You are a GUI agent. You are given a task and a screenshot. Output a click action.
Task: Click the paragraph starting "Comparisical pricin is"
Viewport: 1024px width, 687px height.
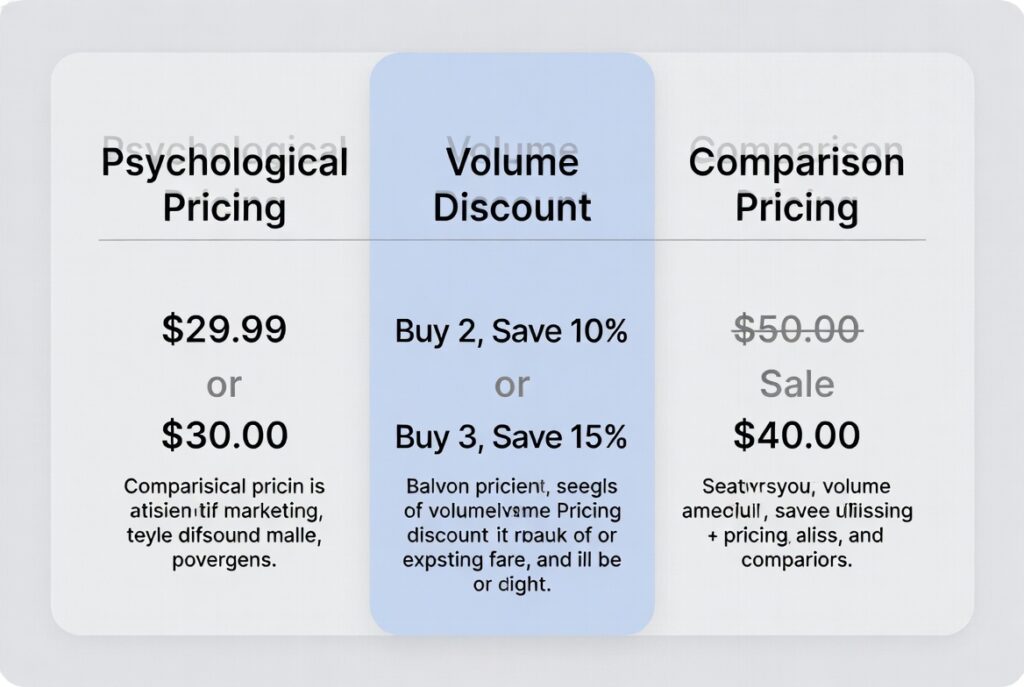coord(224,524)
